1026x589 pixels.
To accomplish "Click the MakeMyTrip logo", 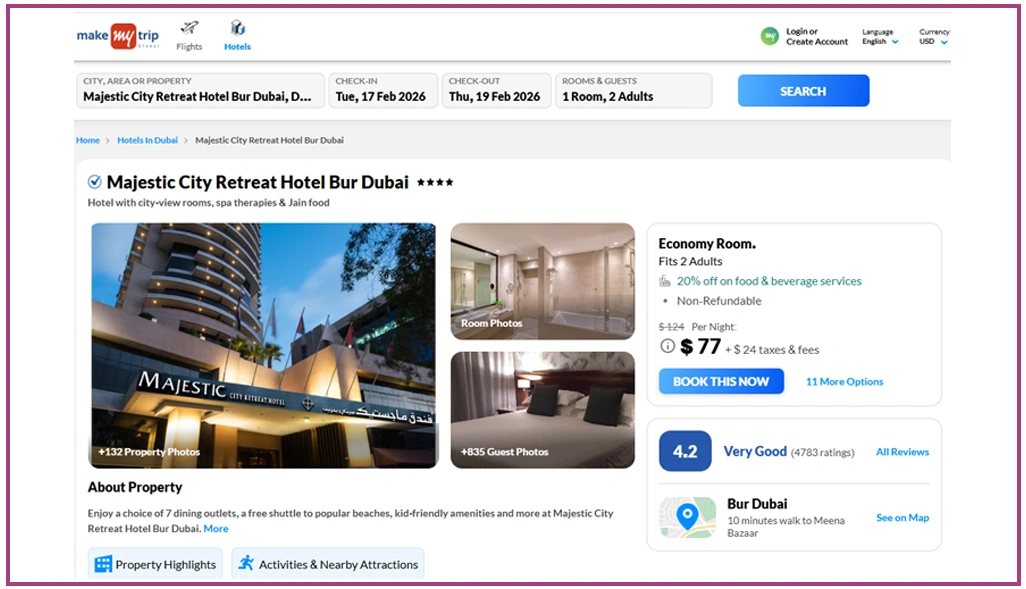I will 118,35.
